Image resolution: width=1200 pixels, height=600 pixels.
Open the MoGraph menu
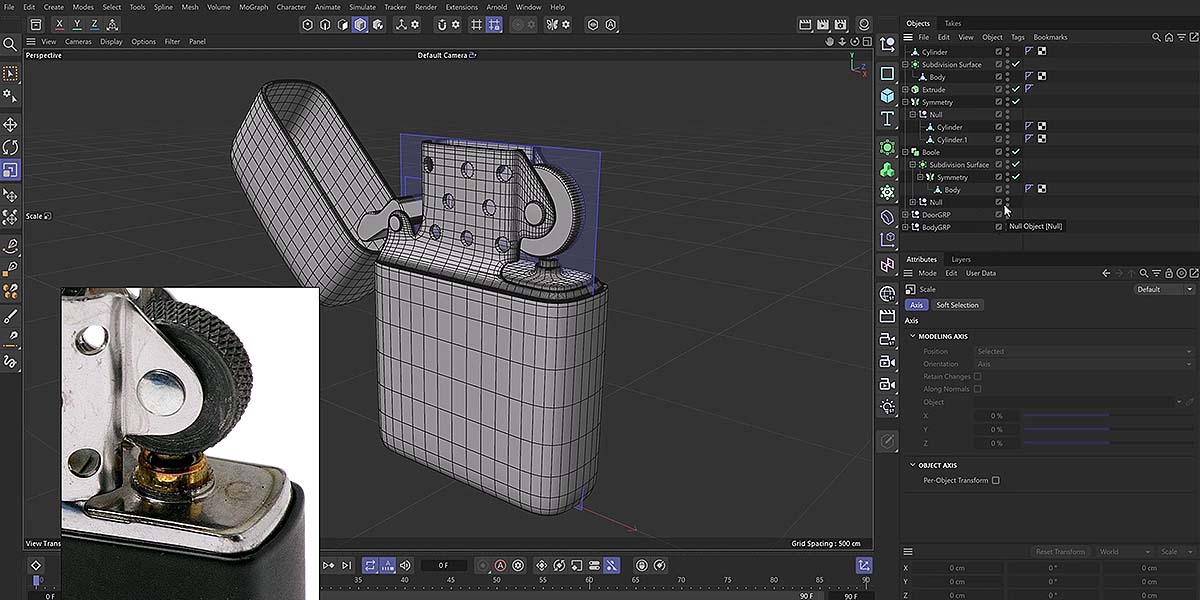[x=253, y=7]
